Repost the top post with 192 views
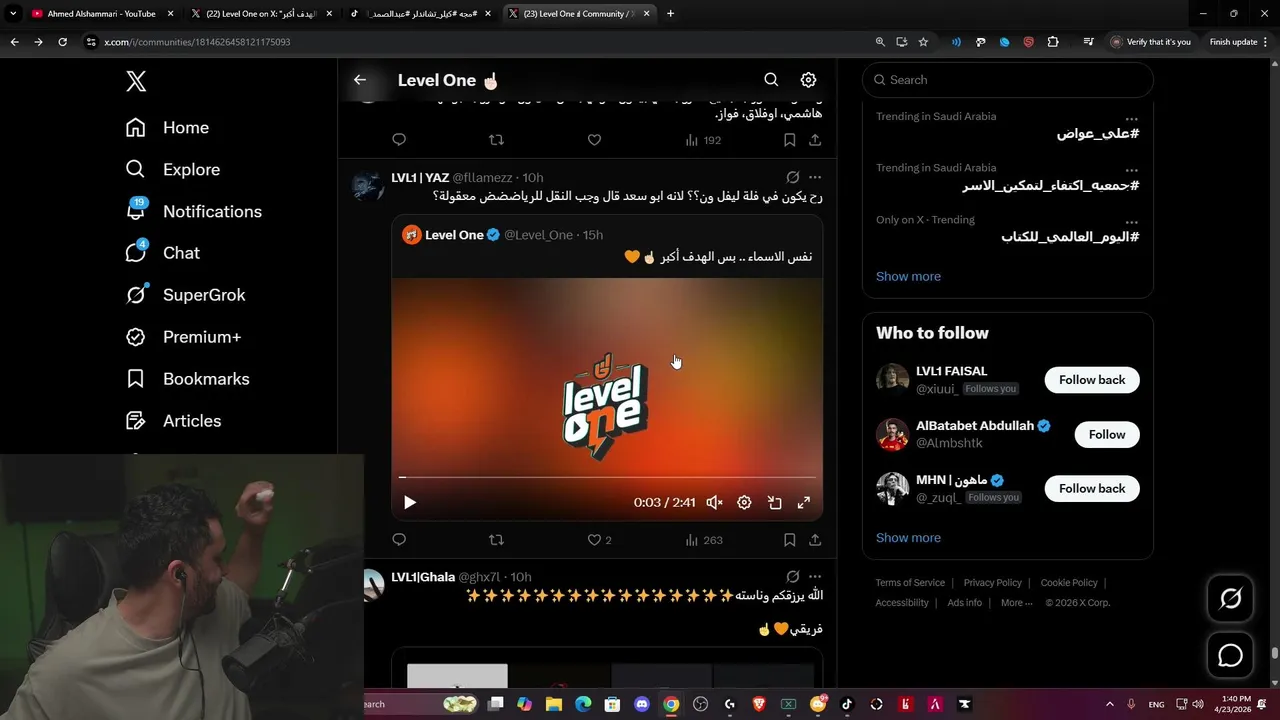The width and height of the screenshot is (1280, 720). 496,140
